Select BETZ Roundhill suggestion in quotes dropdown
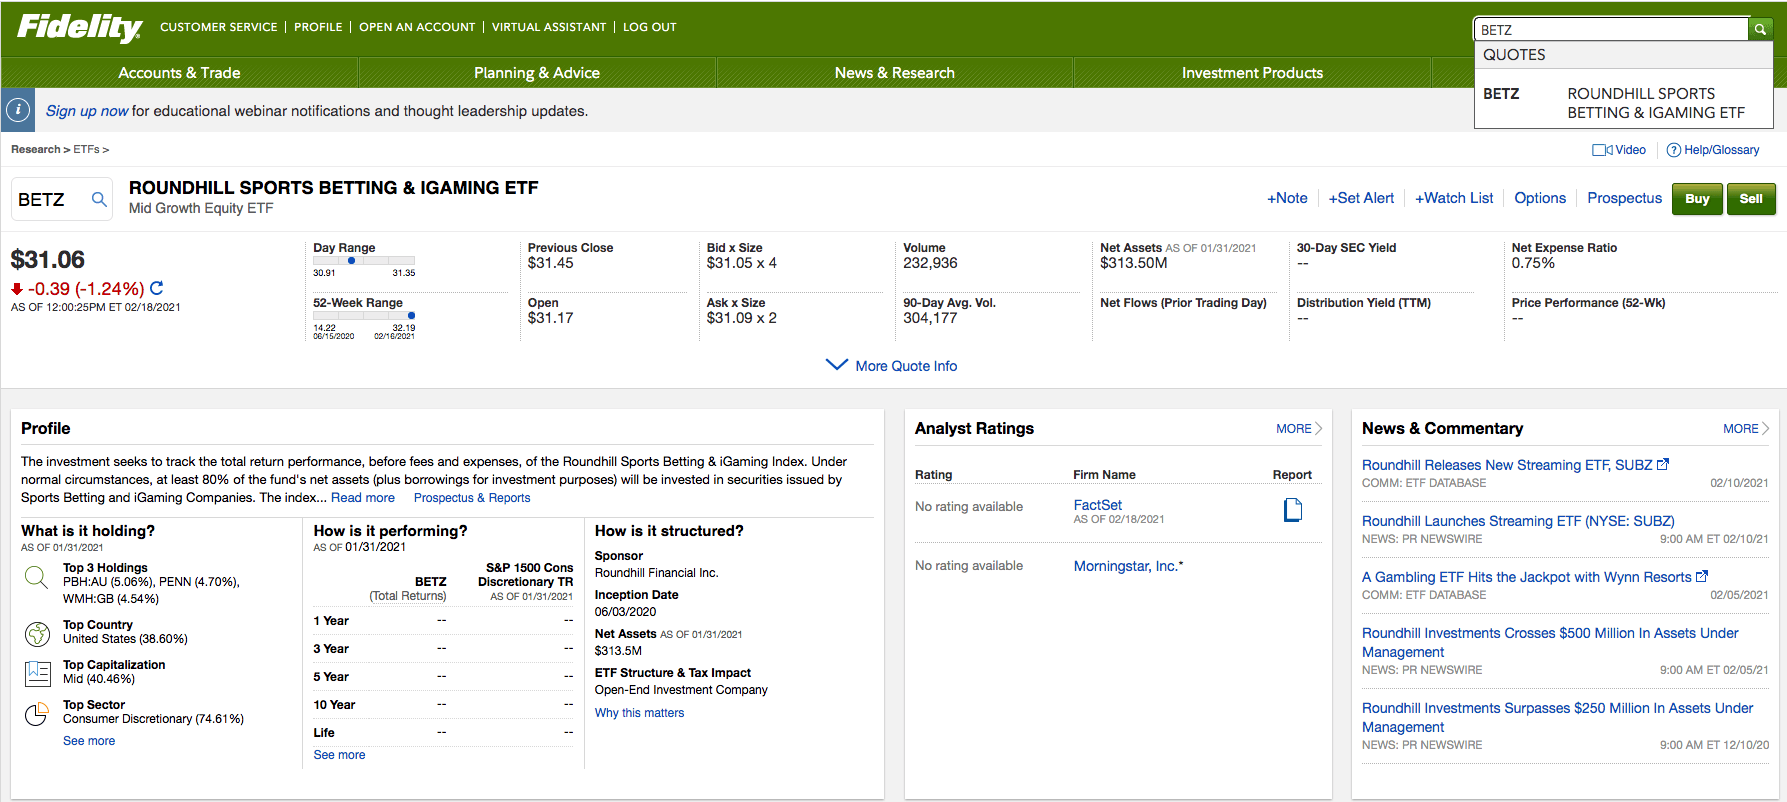 point(1624,103)
